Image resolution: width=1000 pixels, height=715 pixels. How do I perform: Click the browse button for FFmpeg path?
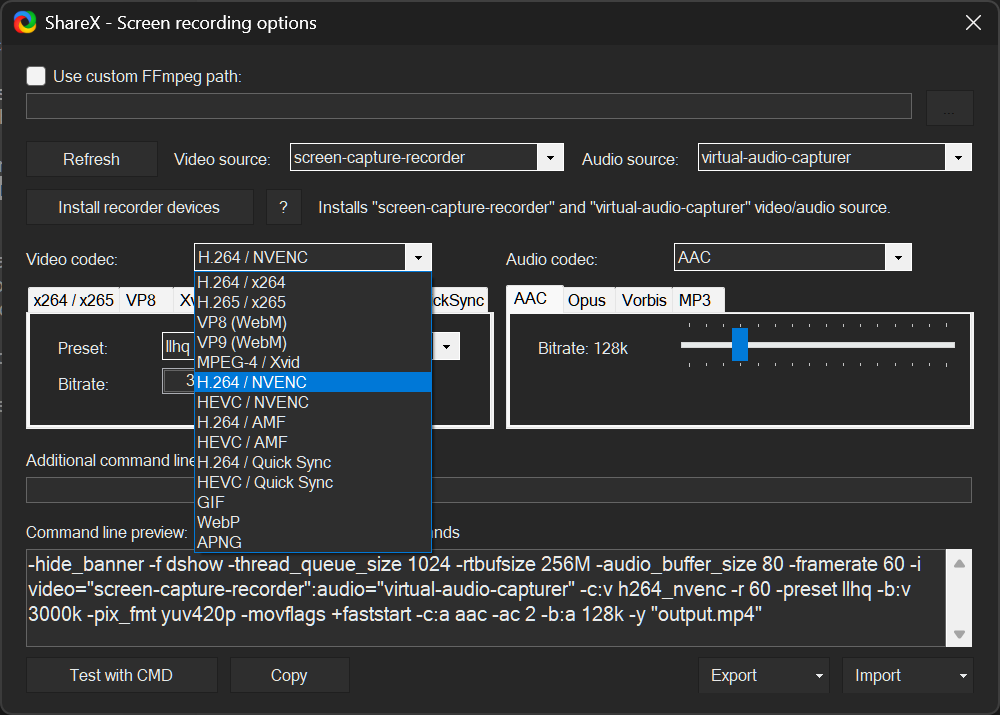coord(949,108)
